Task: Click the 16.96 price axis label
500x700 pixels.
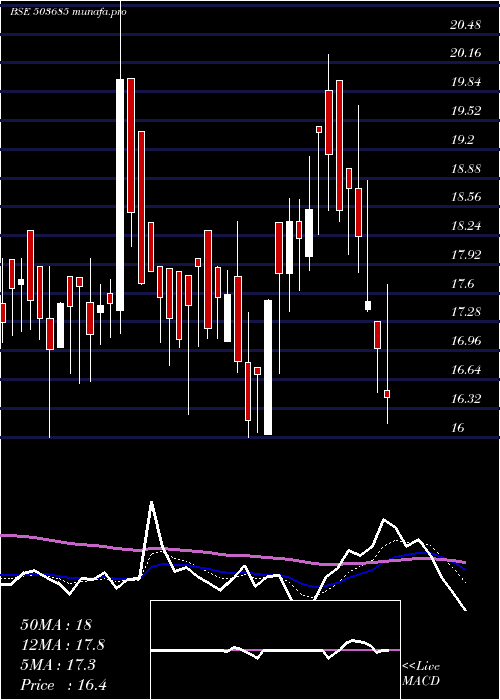Action: point(466,341)
